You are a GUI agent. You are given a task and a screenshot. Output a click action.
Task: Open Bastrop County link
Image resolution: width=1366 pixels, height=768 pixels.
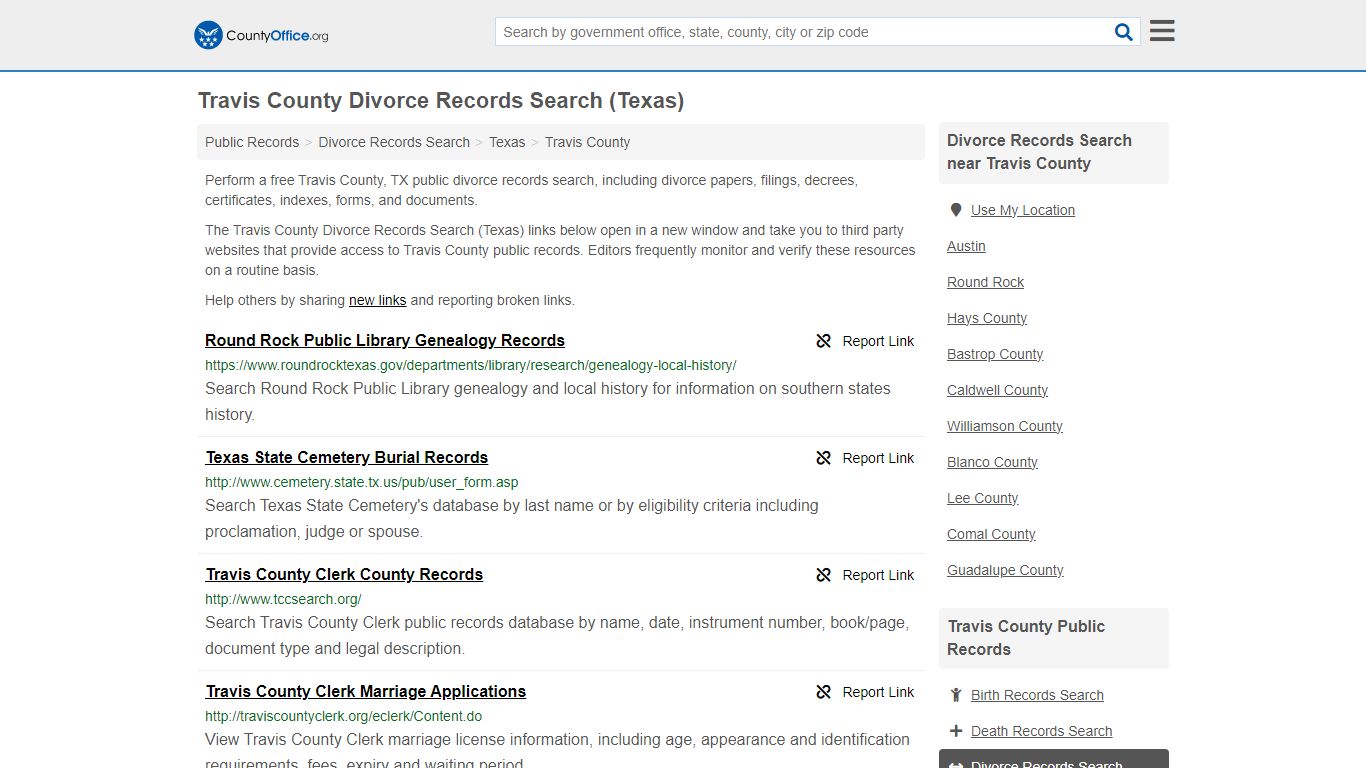click(995, 354)
